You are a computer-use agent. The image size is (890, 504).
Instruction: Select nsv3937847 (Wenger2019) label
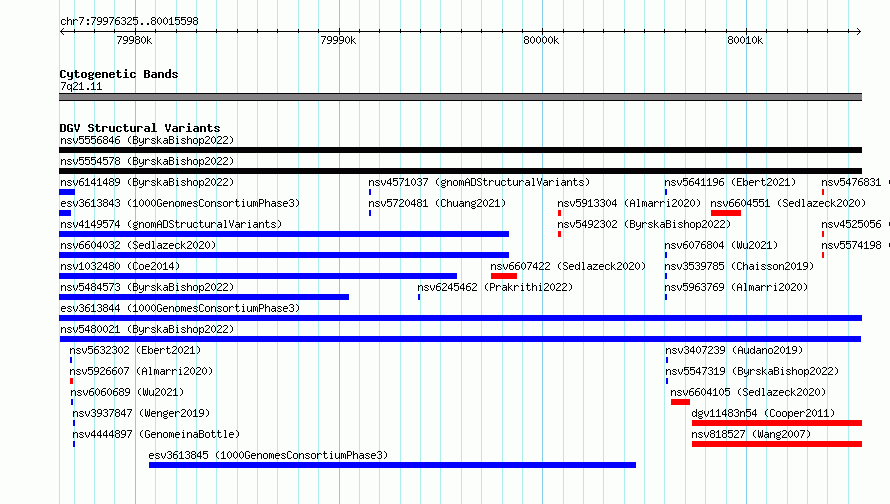[x=141, y=413]
